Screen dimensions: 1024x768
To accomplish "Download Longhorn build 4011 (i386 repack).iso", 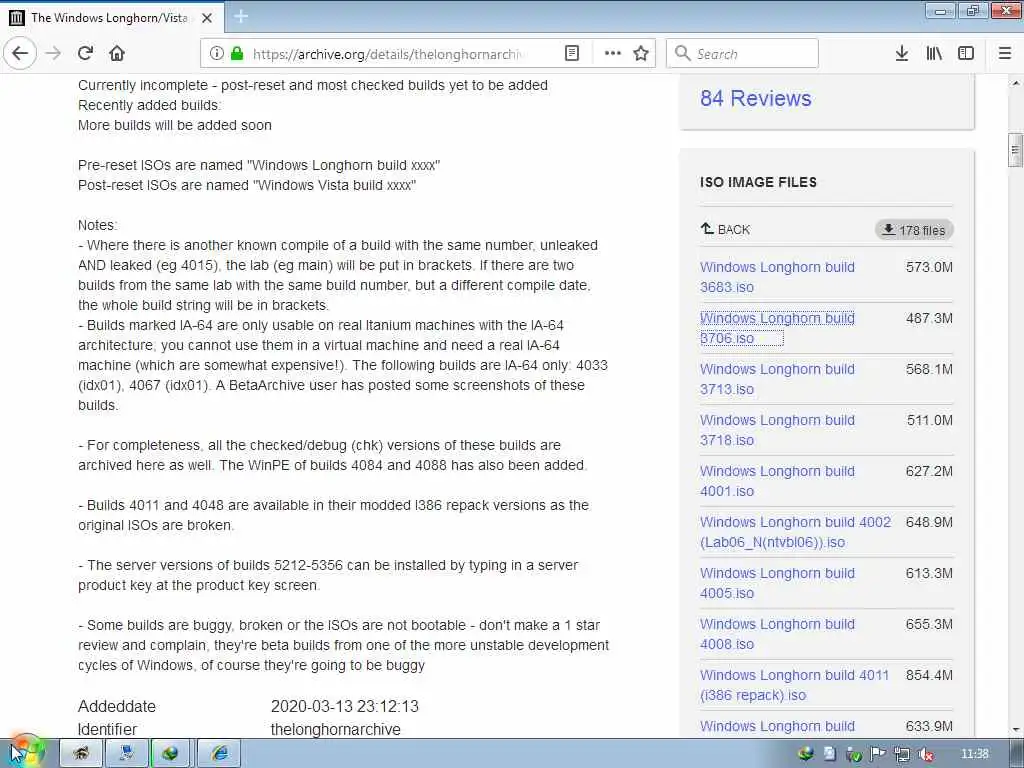I will 795,684.
